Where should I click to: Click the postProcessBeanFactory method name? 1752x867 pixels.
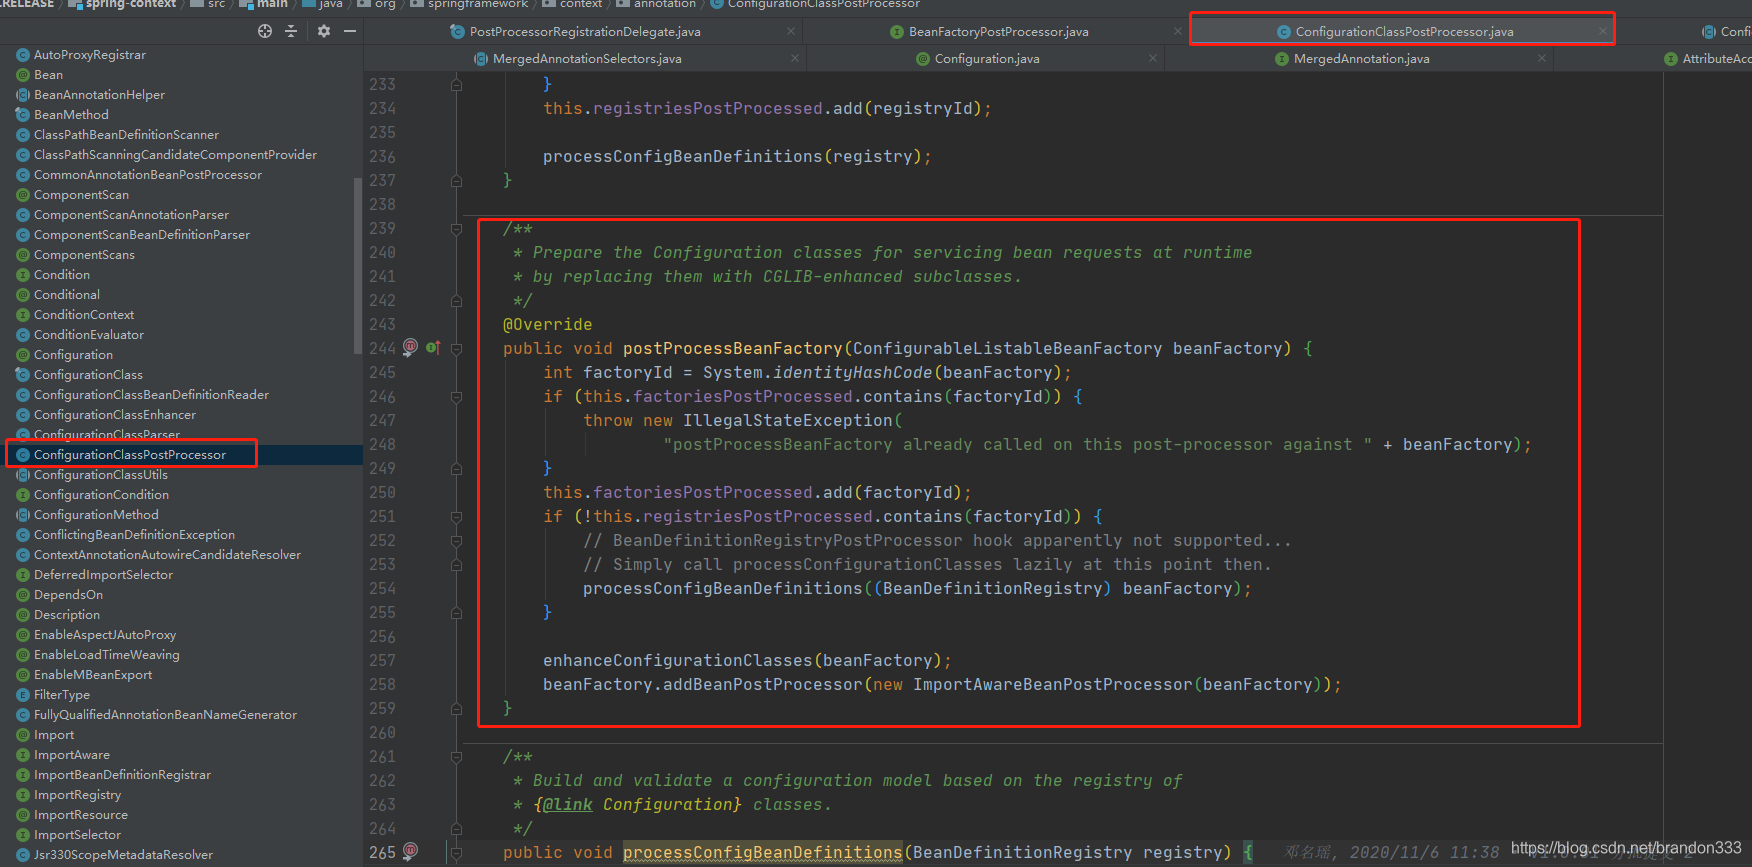[x=733, y=349]
